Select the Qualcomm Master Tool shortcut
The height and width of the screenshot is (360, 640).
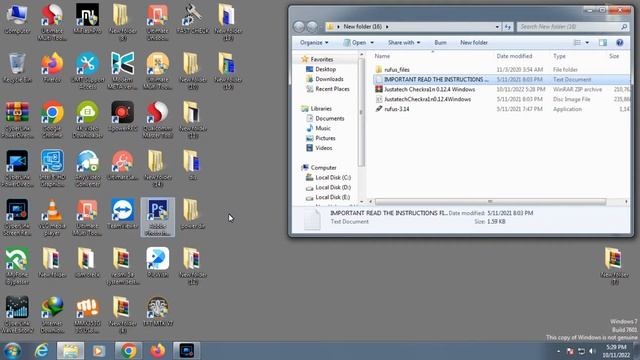click(158, 120)
